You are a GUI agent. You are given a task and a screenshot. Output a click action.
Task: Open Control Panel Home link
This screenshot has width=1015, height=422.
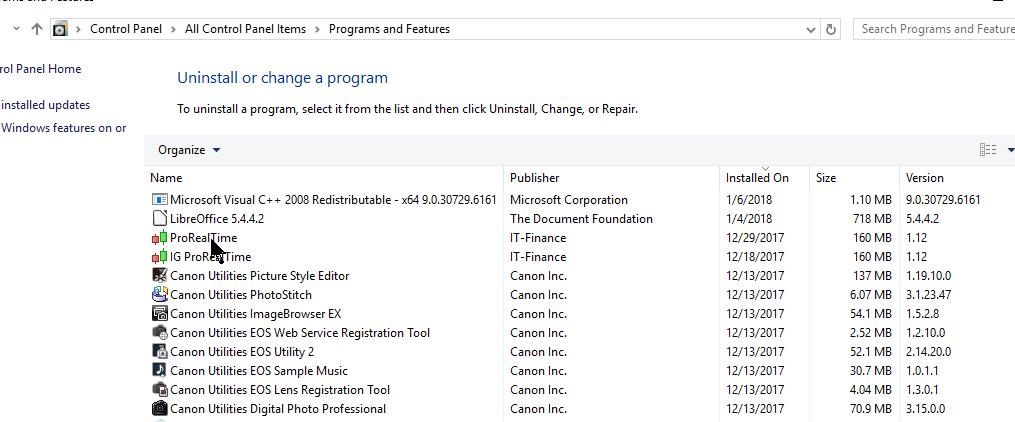pyautogui.click(x=40, y=69)
